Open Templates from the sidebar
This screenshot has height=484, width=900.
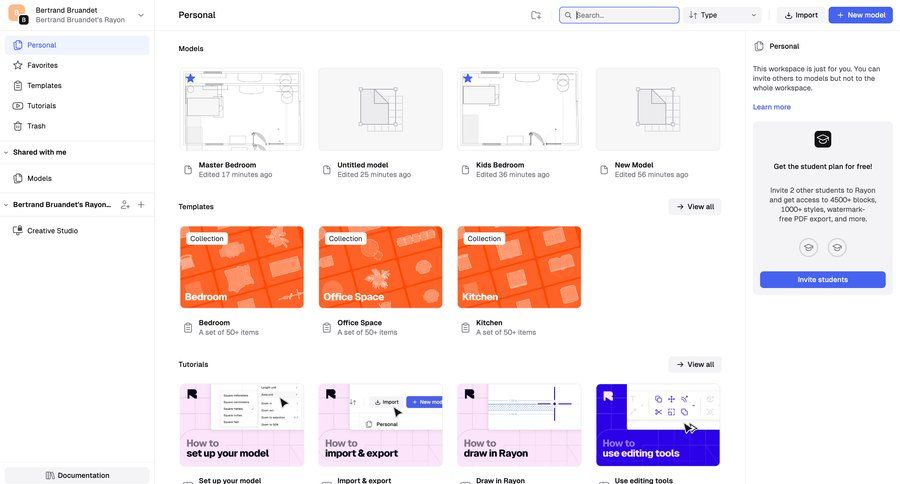(77, 86)
